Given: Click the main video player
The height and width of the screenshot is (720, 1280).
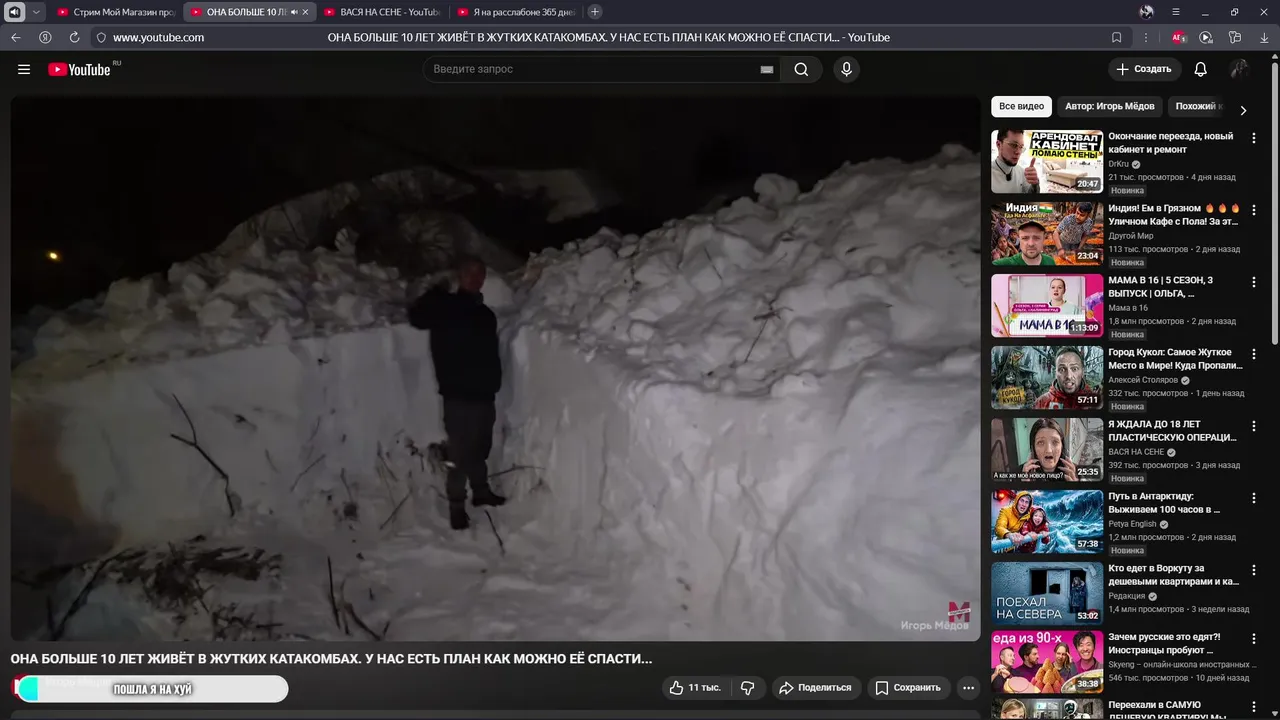Looking at the screenshot, I should coord(495,368).
